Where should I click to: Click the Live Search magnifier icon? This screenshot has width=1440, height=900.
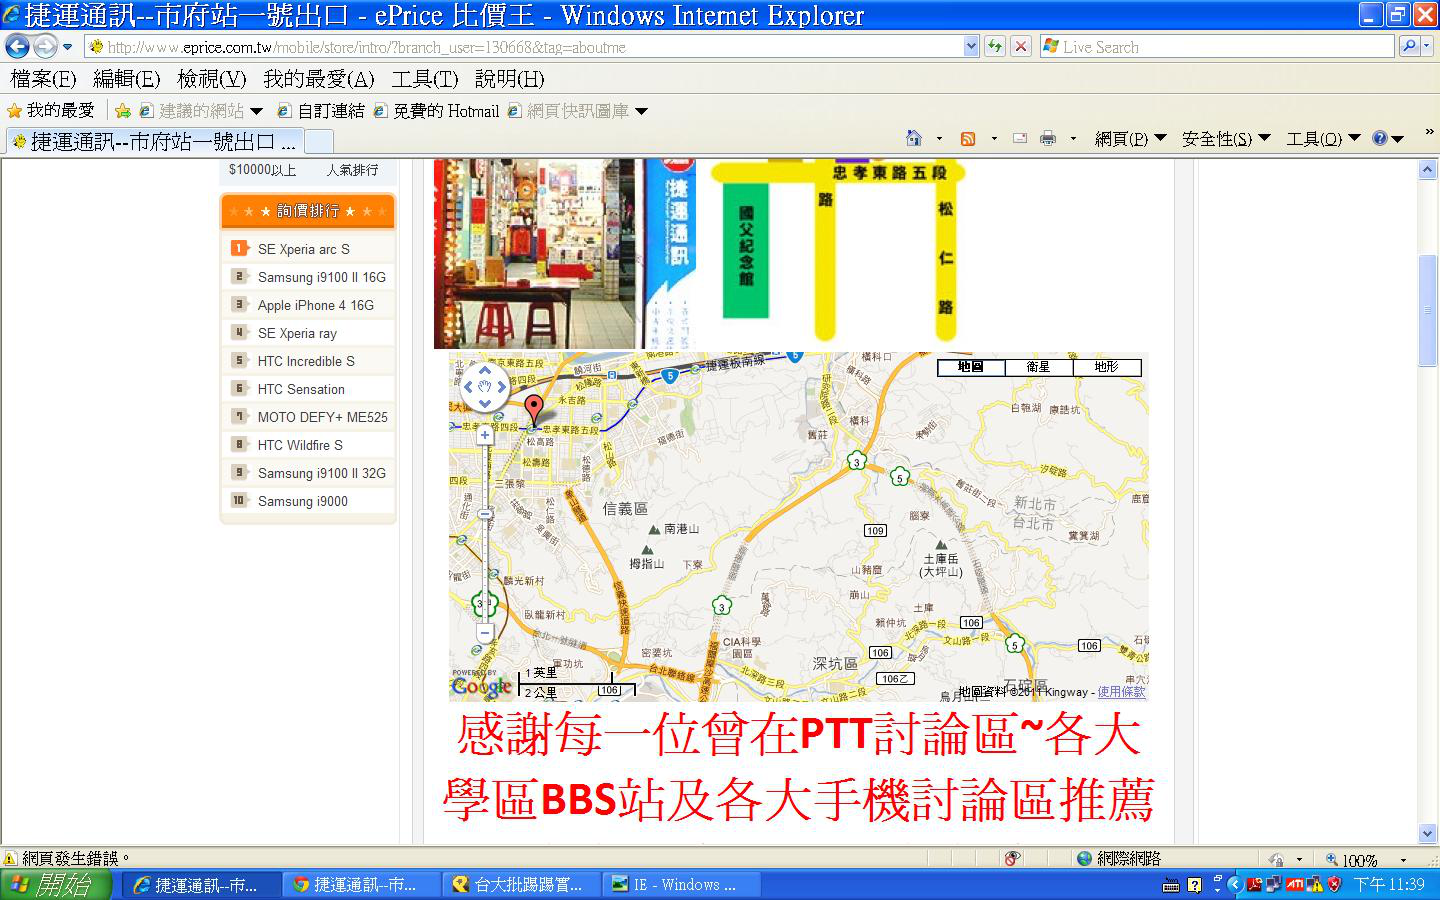coord(1408,46)
